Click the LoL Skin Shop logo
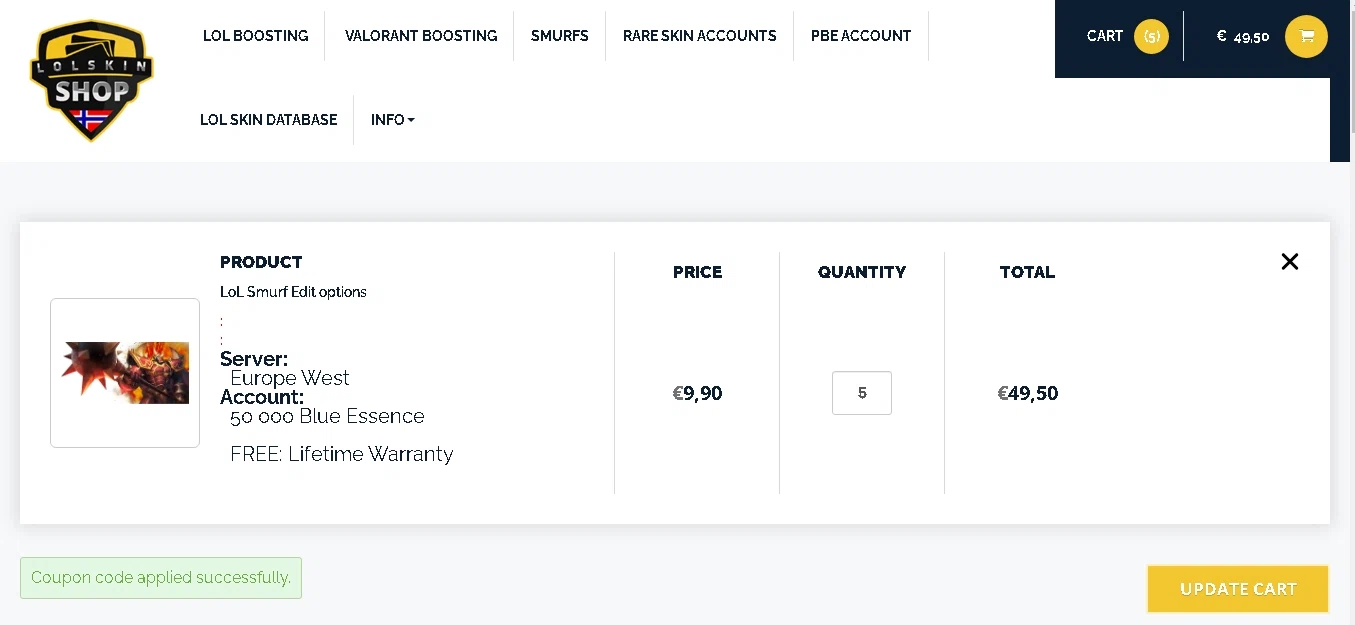The image size is (1355, 625). coord(91,81)
